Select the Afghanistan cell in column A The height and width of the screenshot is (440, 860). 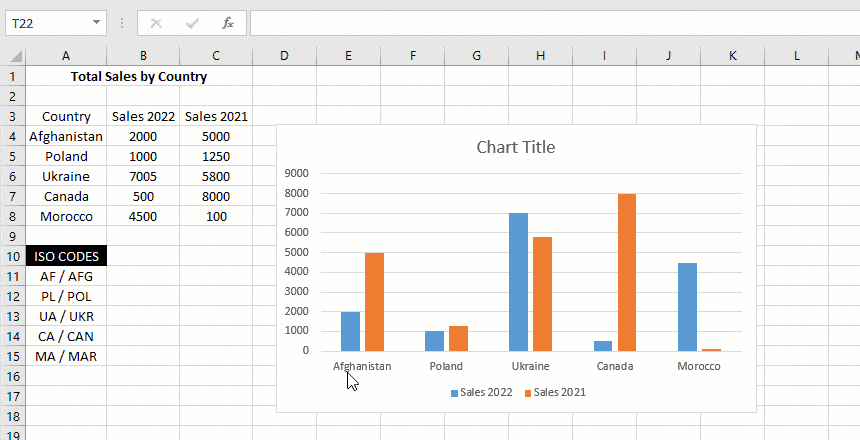coord(66,136)
